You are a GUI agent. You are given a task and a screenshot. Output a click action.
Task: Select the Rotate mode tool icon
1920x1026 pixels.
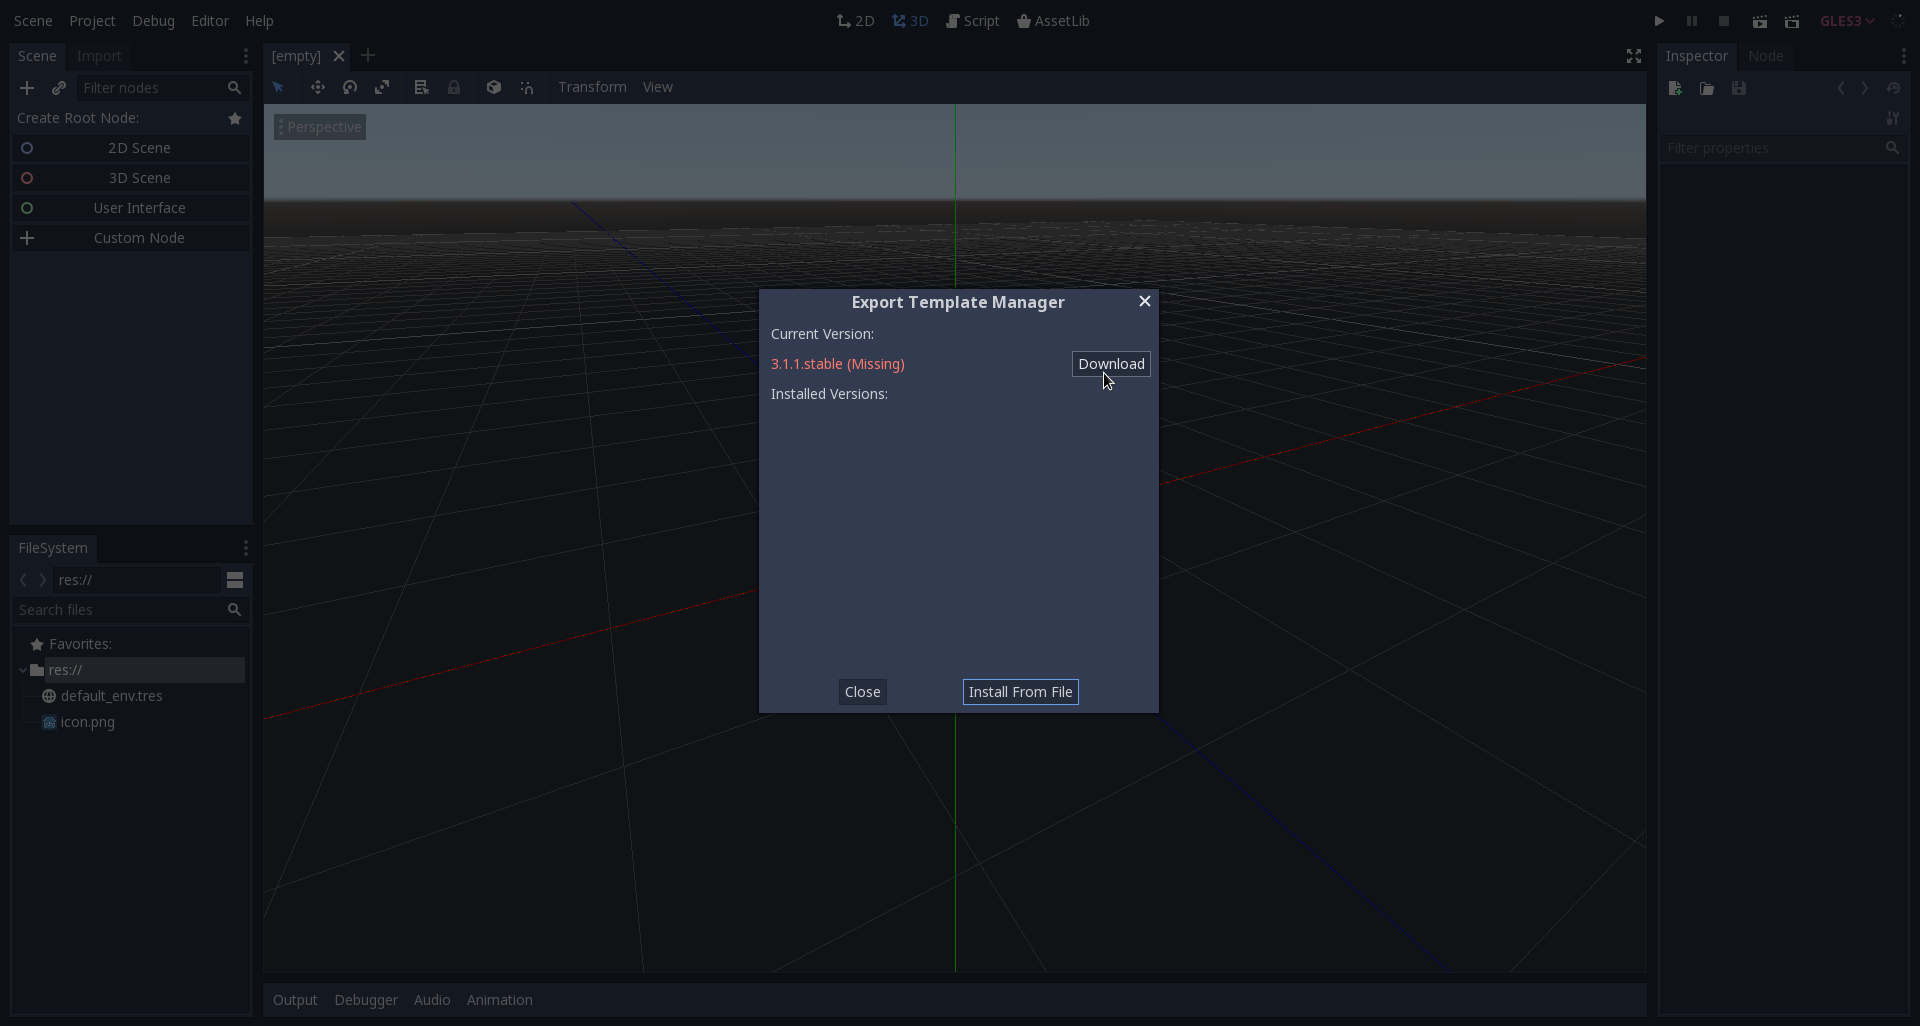(350, 87)
